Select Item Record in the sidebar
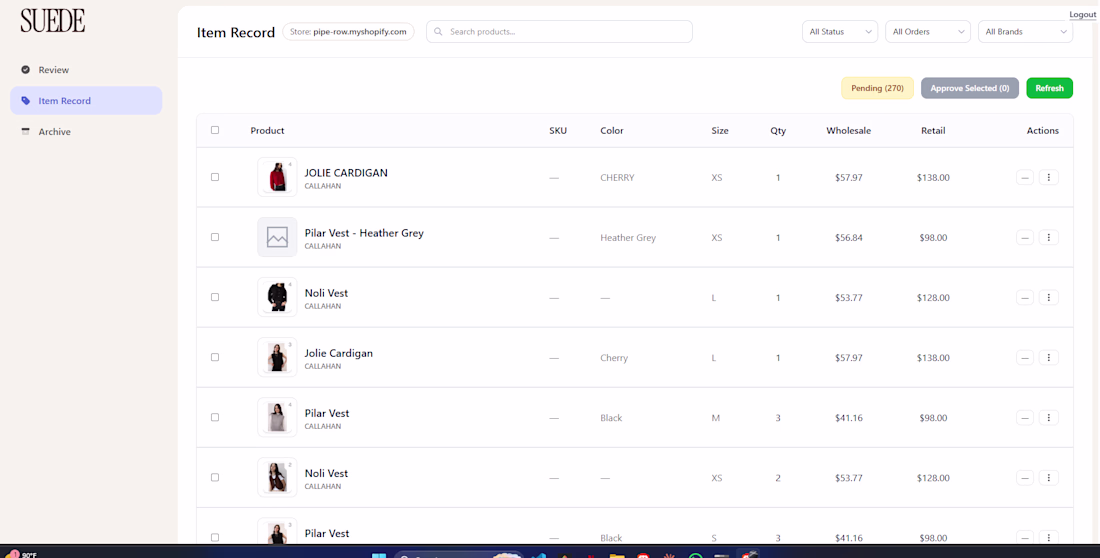The height and width of the screenshot is (558, 1100). pos(86,100)
